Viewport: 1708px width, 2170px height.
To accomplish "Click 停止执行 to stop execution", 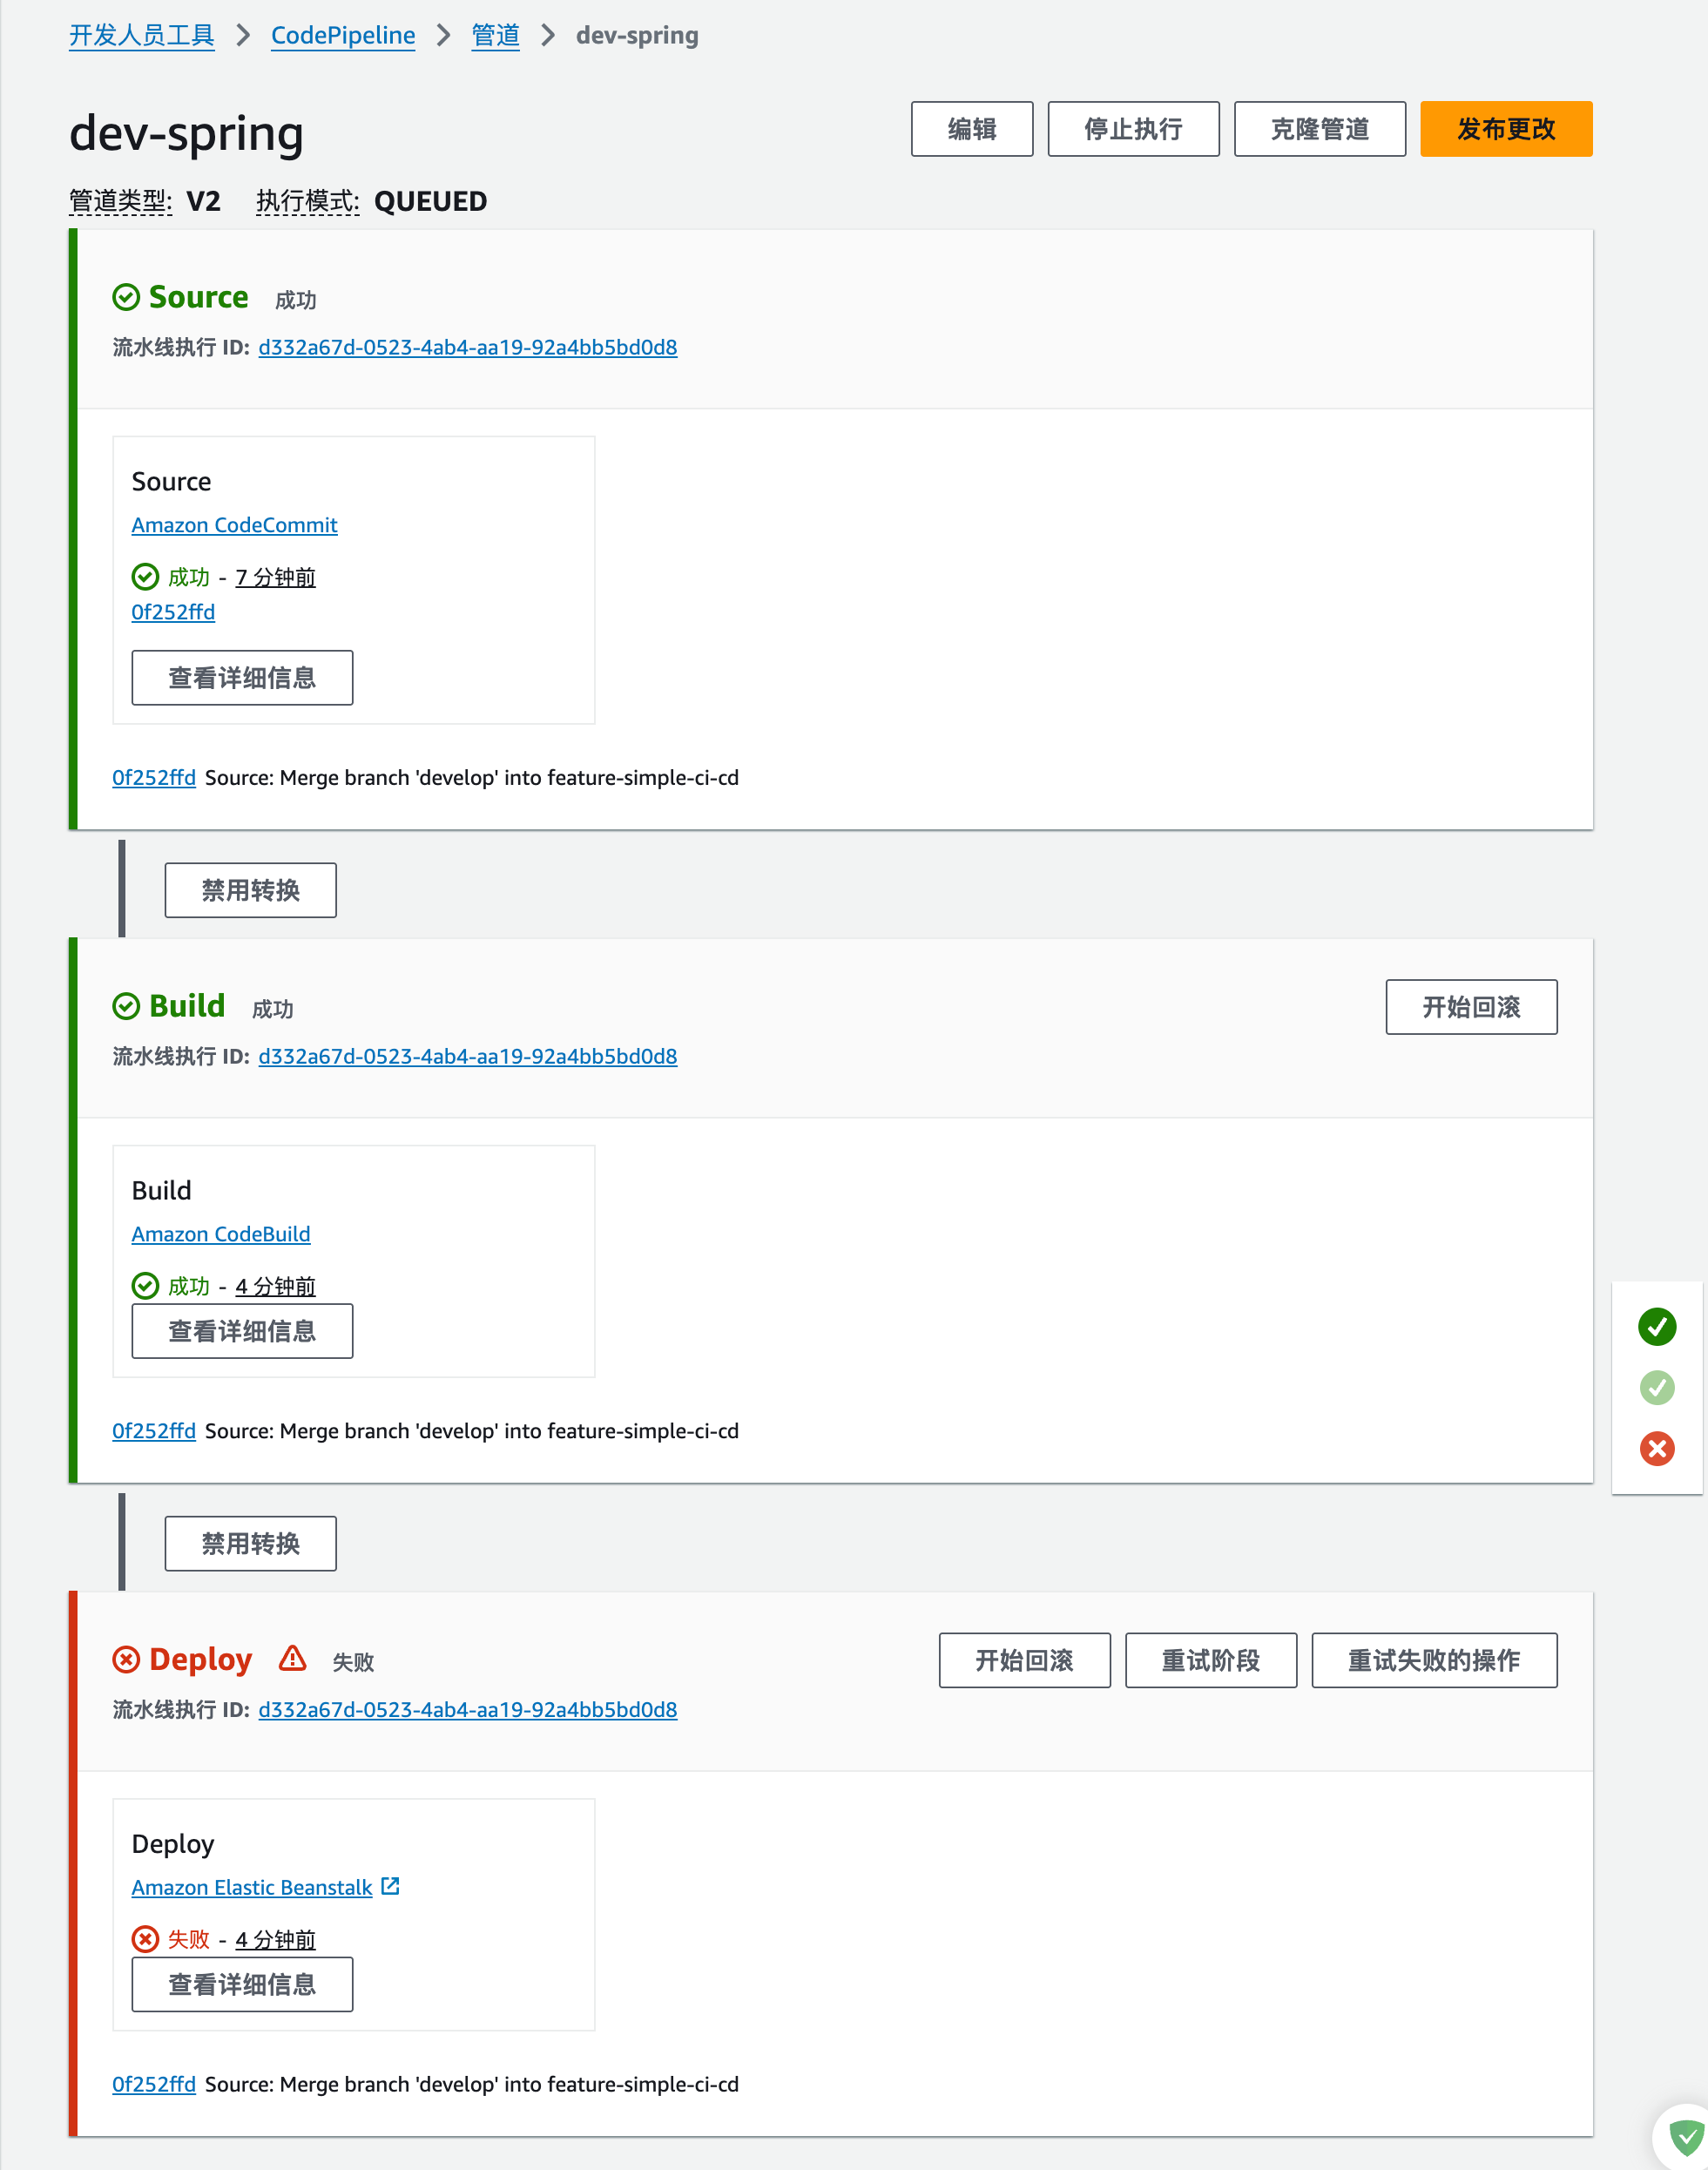I will (x=1132, y=129).
